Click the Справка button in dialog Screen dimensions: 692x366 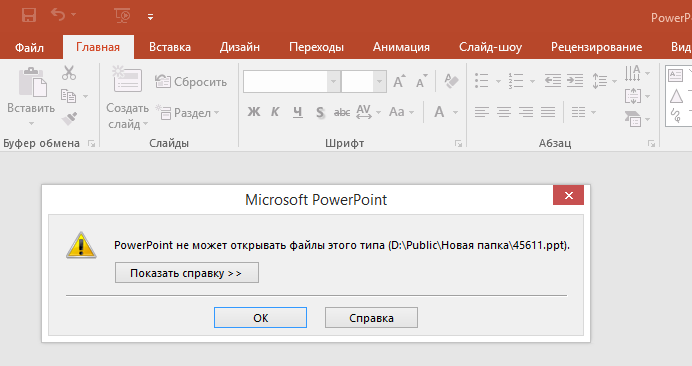[x=371, y=318]
